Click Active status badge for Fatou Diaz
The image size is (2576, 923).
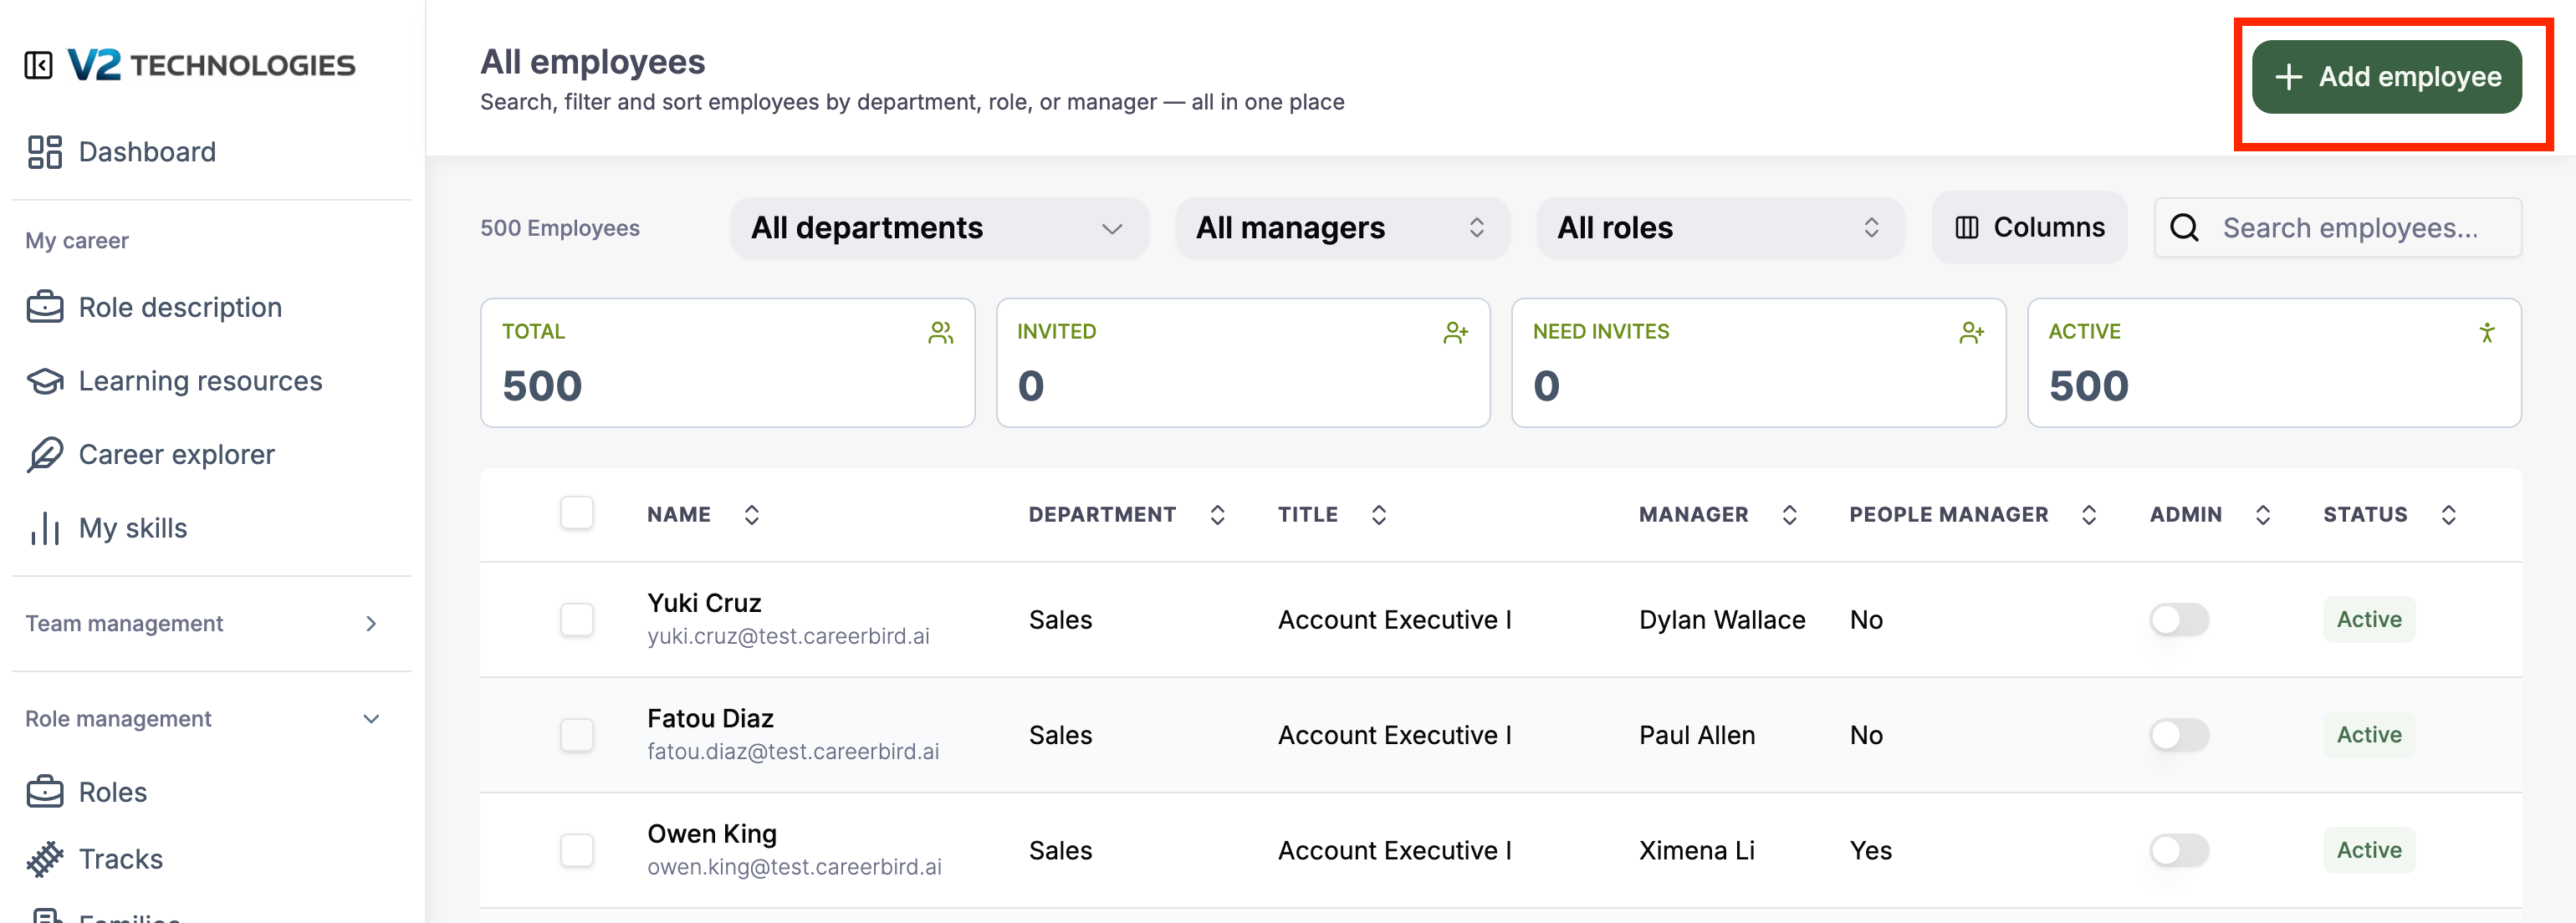coord(2369,735)
